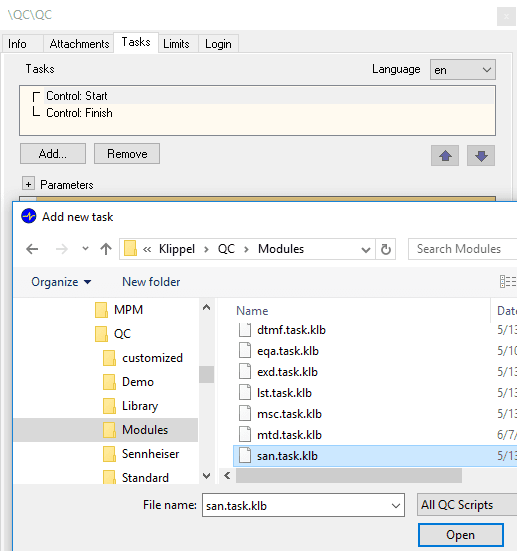Click the Remove task button

pos(127,154)
